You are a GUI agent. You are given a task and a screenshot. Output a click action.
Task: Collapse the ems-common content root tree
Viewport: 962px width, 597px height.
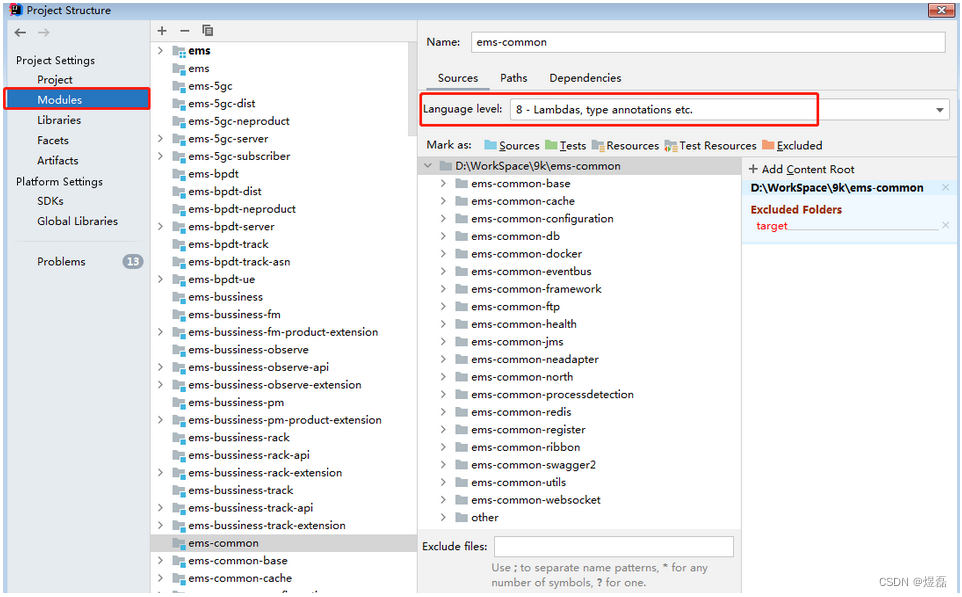coord(428,165)
